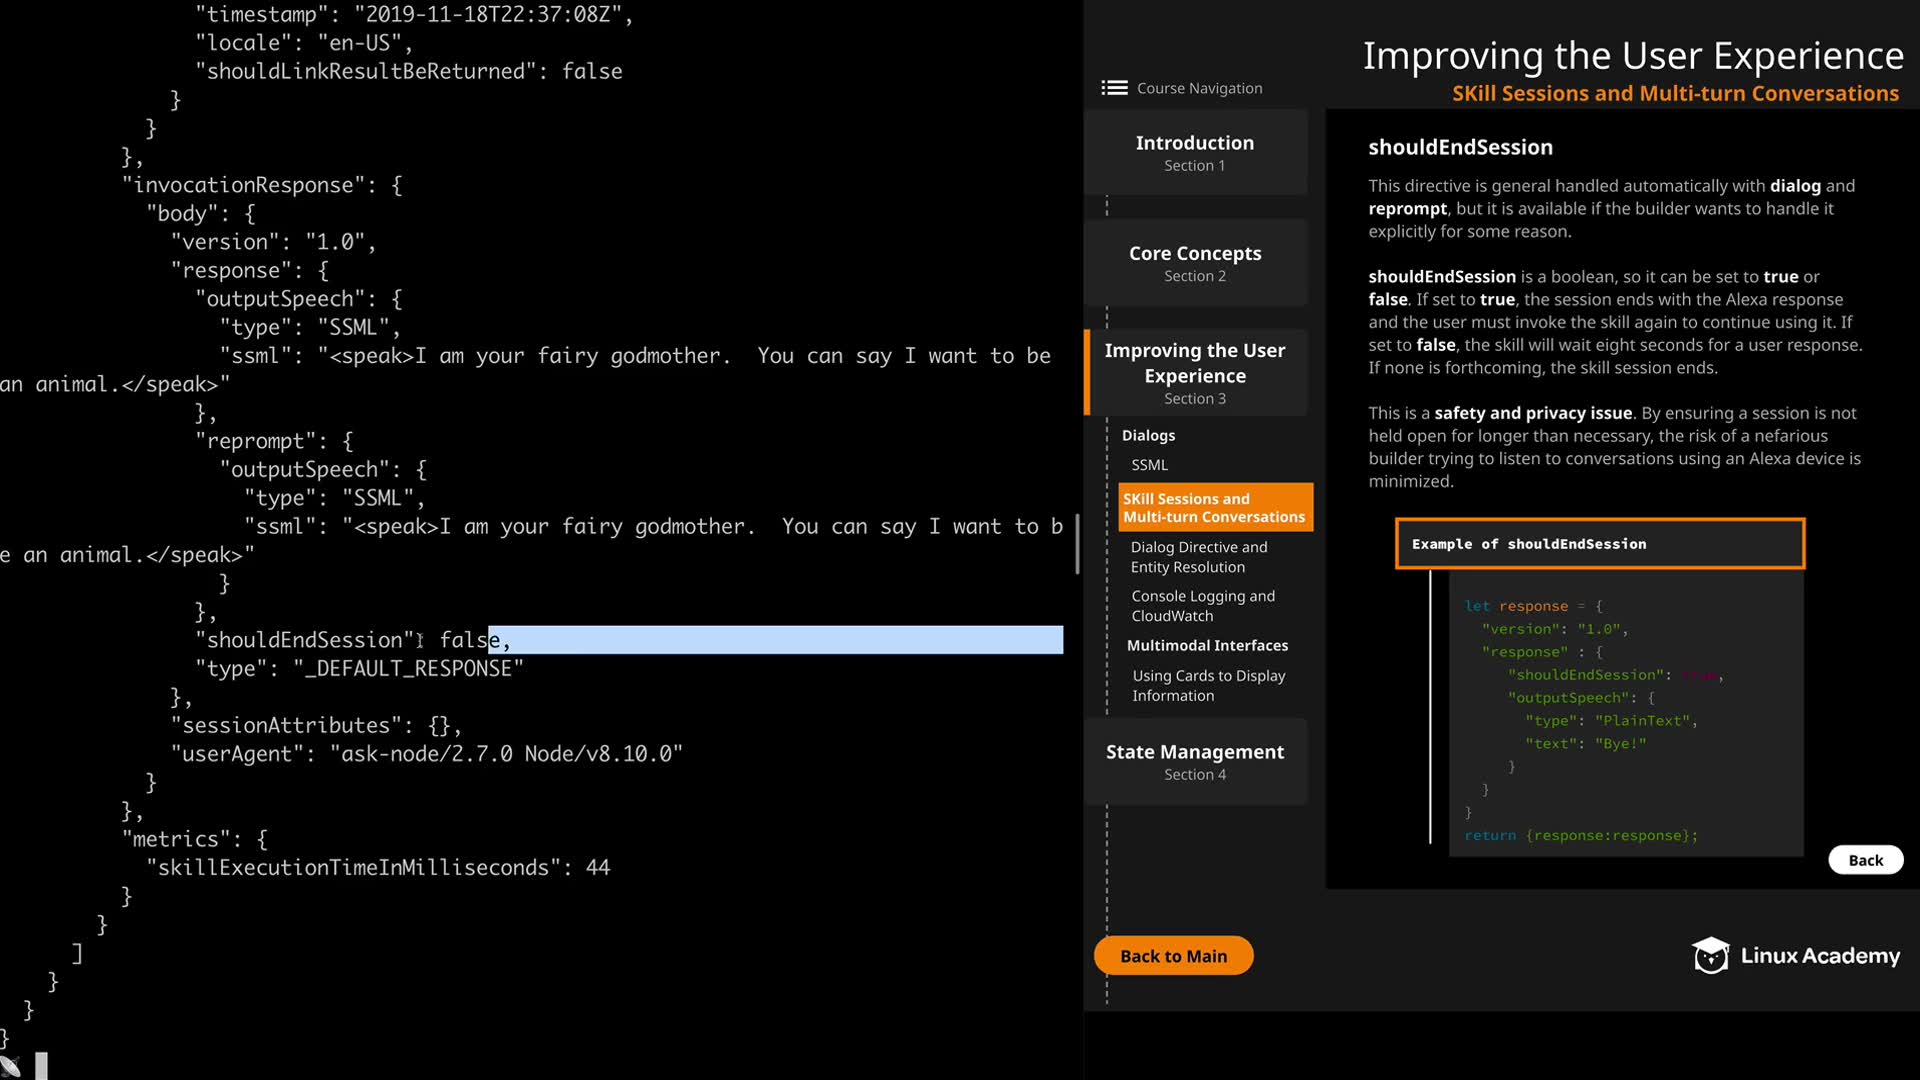Click the pen icon at terminal bottom-left
This screenshot has height=1080, width=1920.
coord(10,1067)
